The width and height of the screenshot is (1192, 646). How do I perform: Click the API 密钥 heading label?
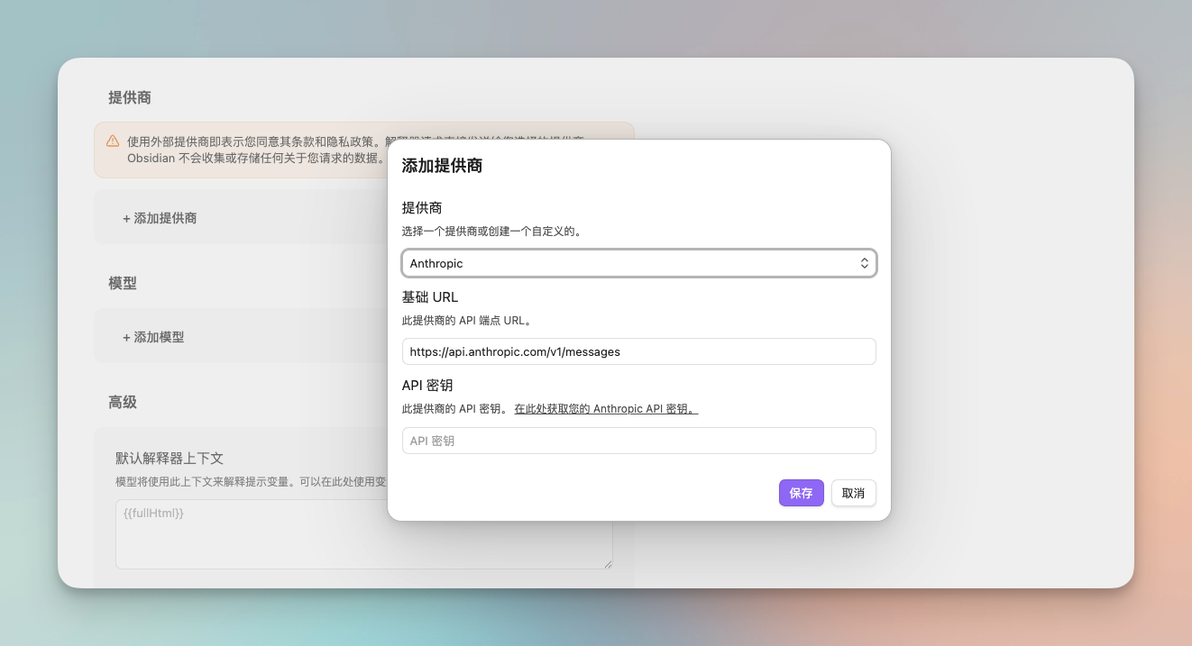[x=426, y=385]
